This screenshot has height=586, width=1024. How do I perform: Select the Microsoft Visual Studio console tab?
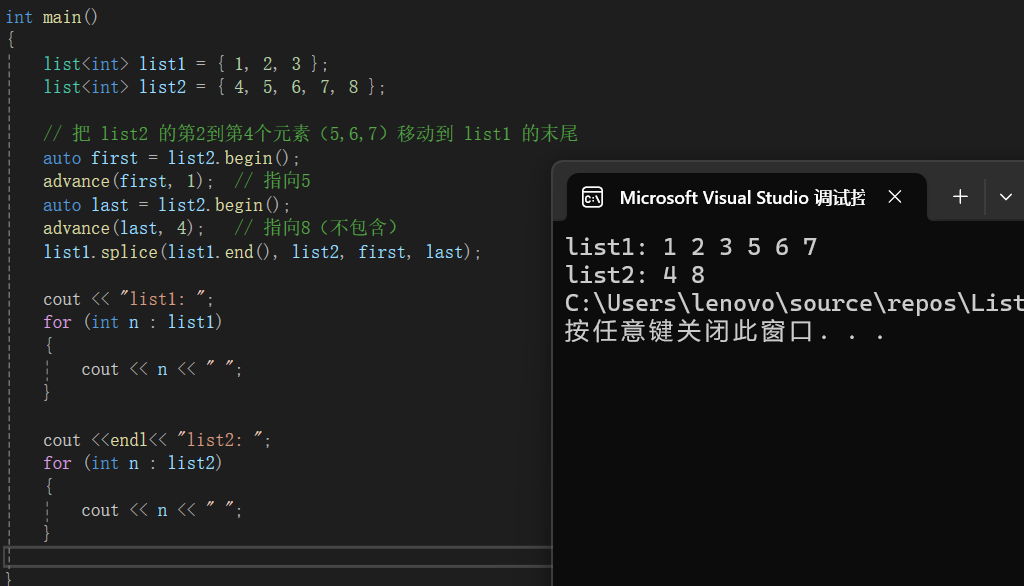point(746,197)
